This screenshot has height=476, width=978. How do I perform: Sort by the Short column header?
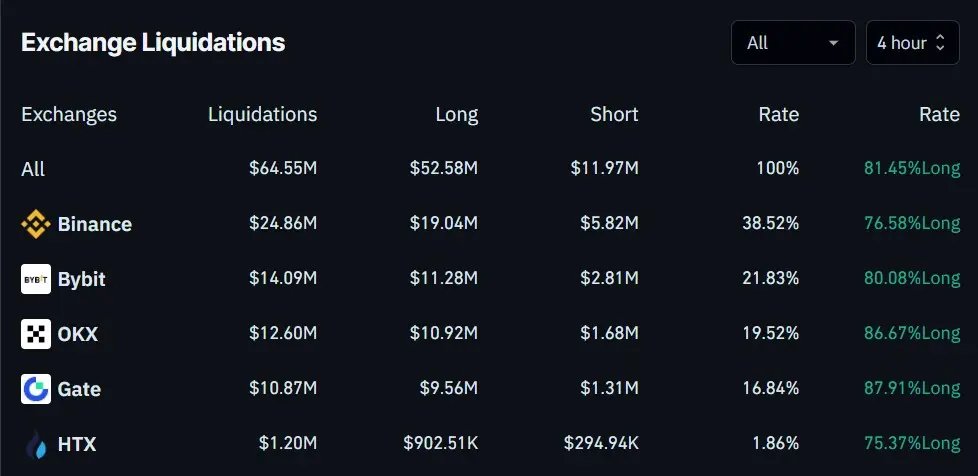click(x=613, y=114)
